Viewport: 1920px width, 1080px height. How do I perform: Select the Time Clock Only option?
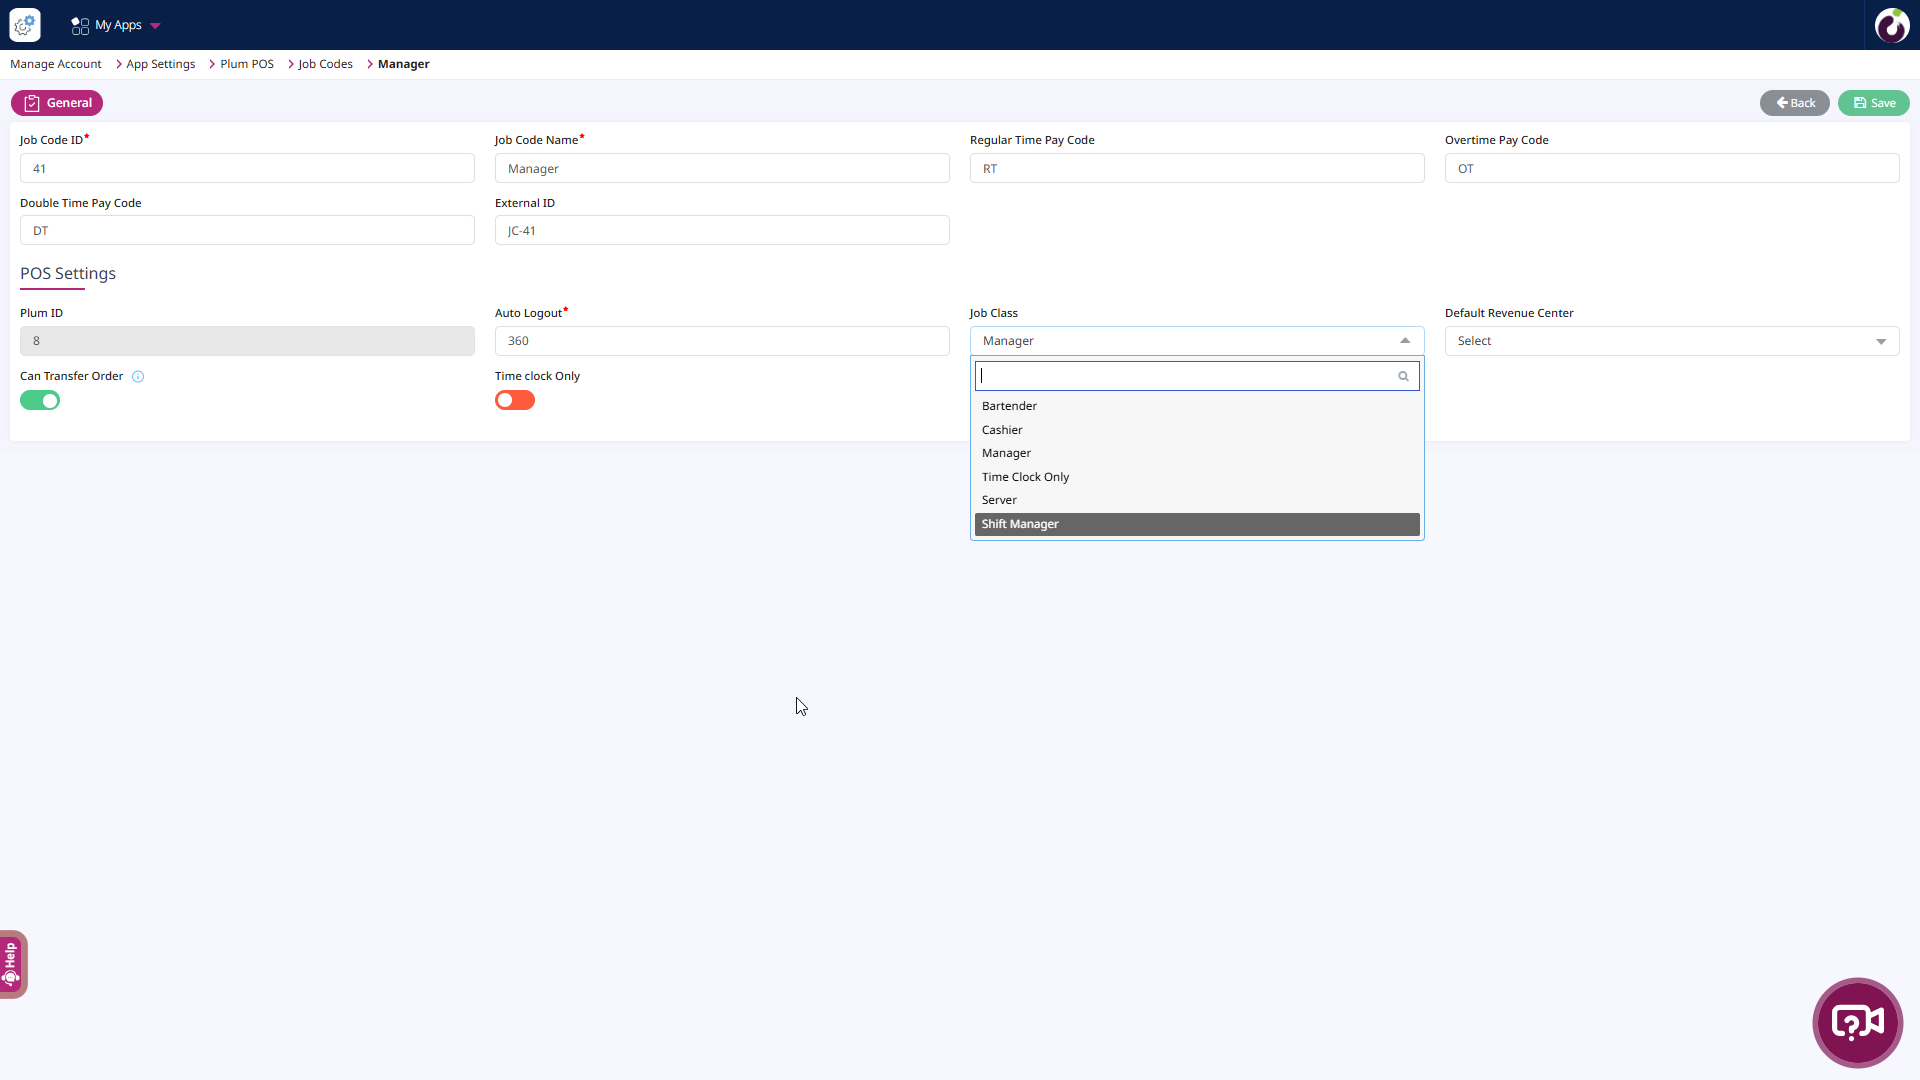pos(1026,477)
